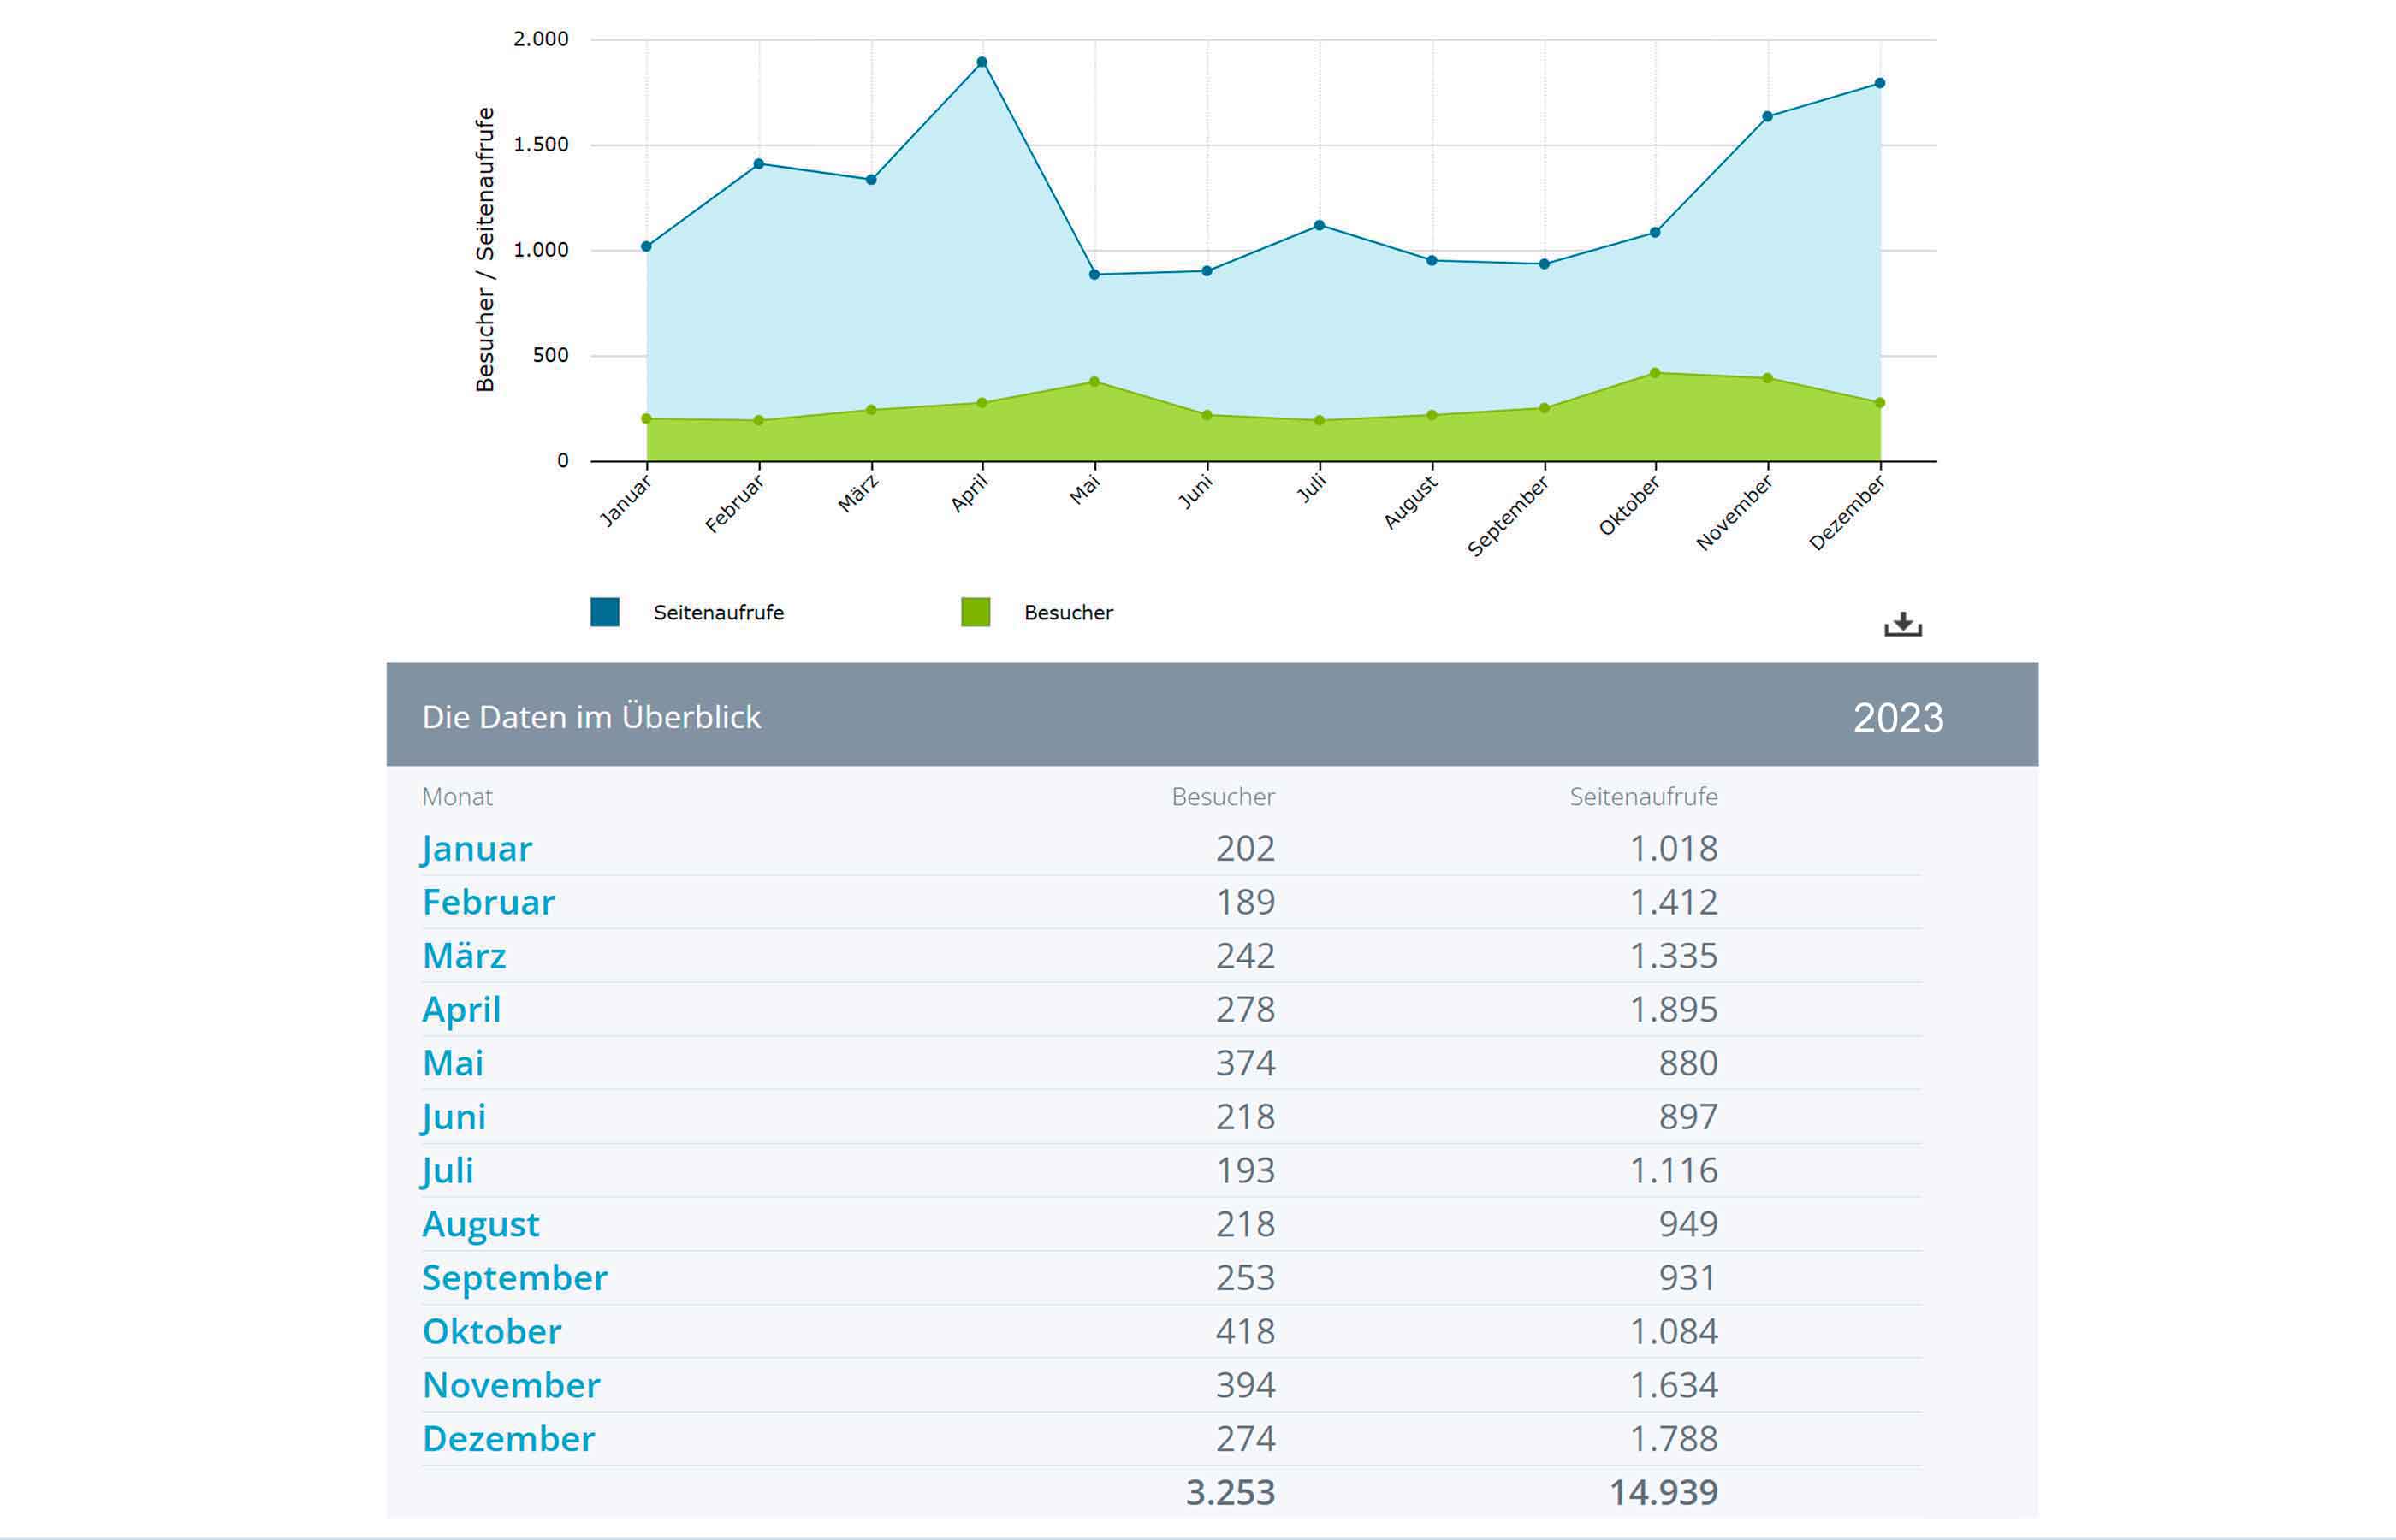Open the Oktober month link
The image size is (2396, 1540).
pyautogui.click(x=491, y=1332)
